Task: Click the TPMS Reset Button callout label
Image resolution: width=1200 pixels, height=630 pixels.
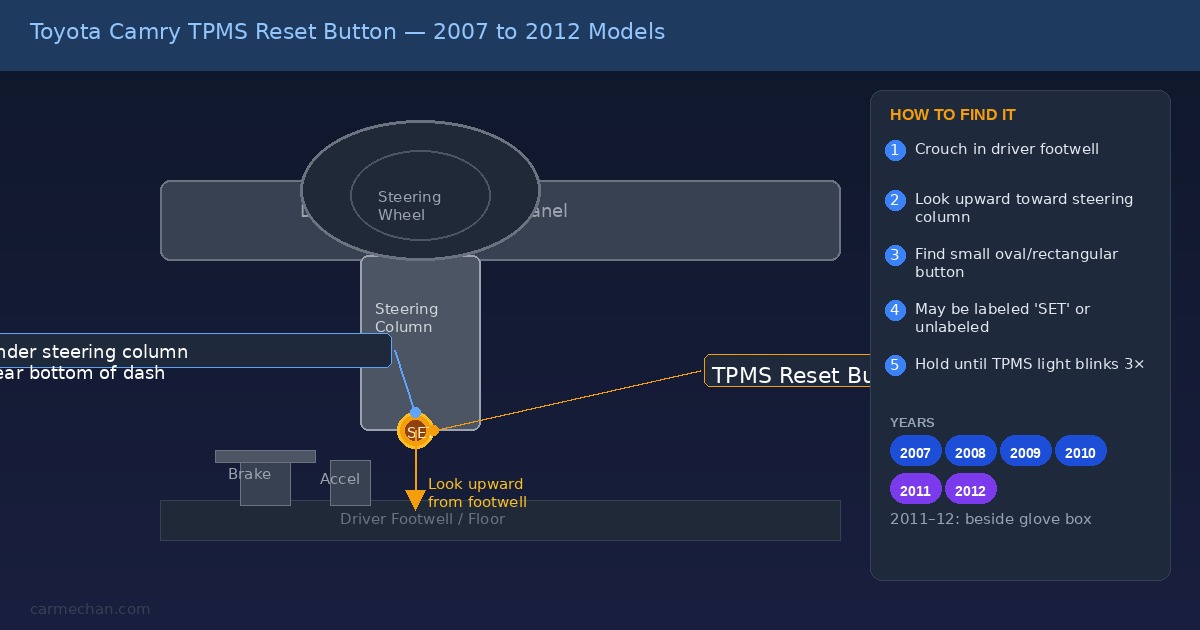Action: 788,371
